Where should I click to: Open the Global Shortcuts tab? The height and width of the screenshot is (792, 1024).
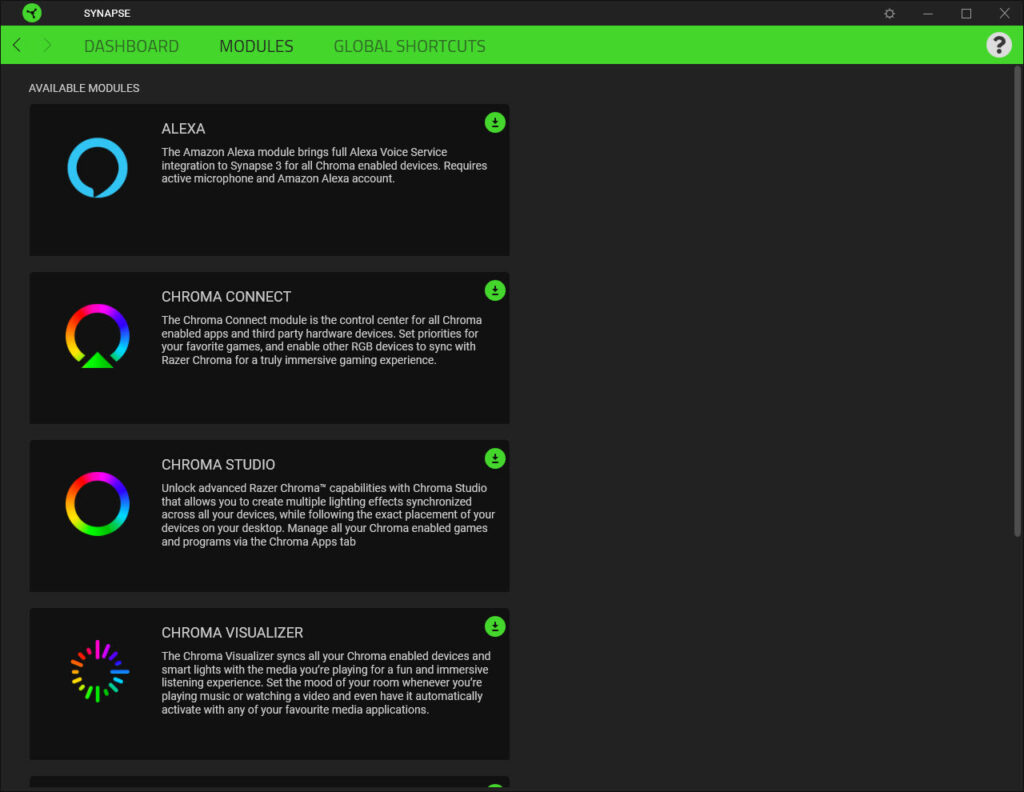click(x=409, y=46)
